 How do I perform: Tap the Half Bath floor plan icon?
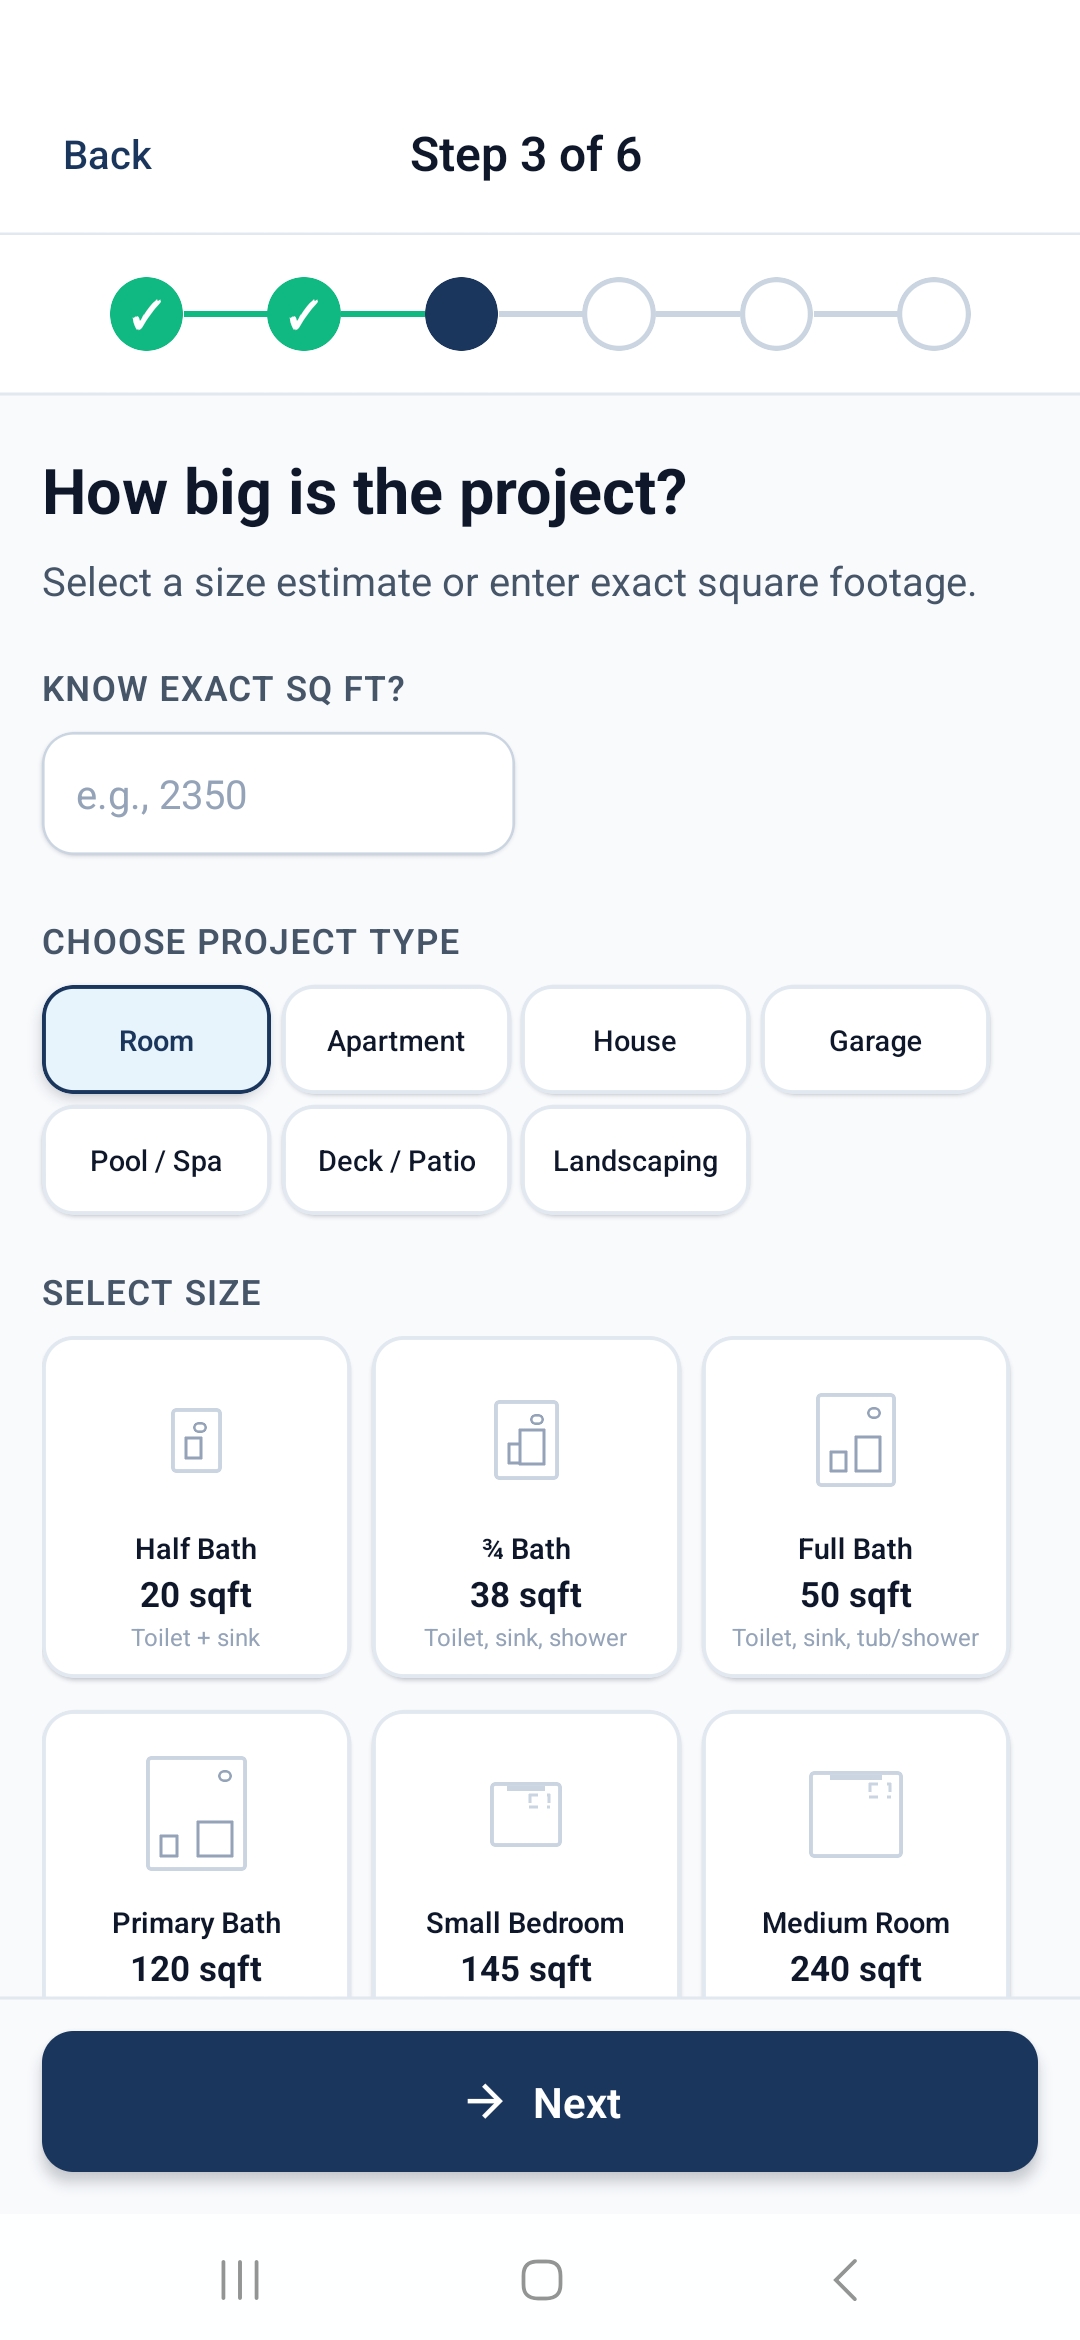[x=196, y=1440]
